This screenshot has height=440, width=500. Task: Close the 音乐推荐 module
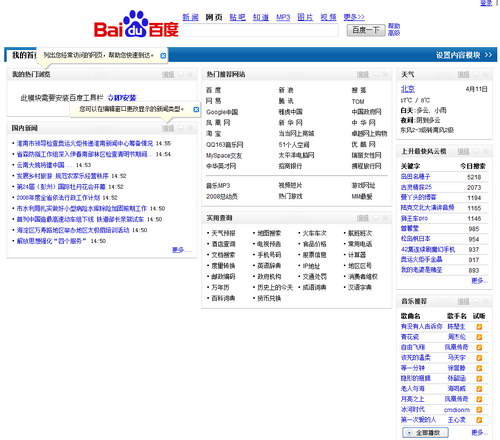point(485,301)
